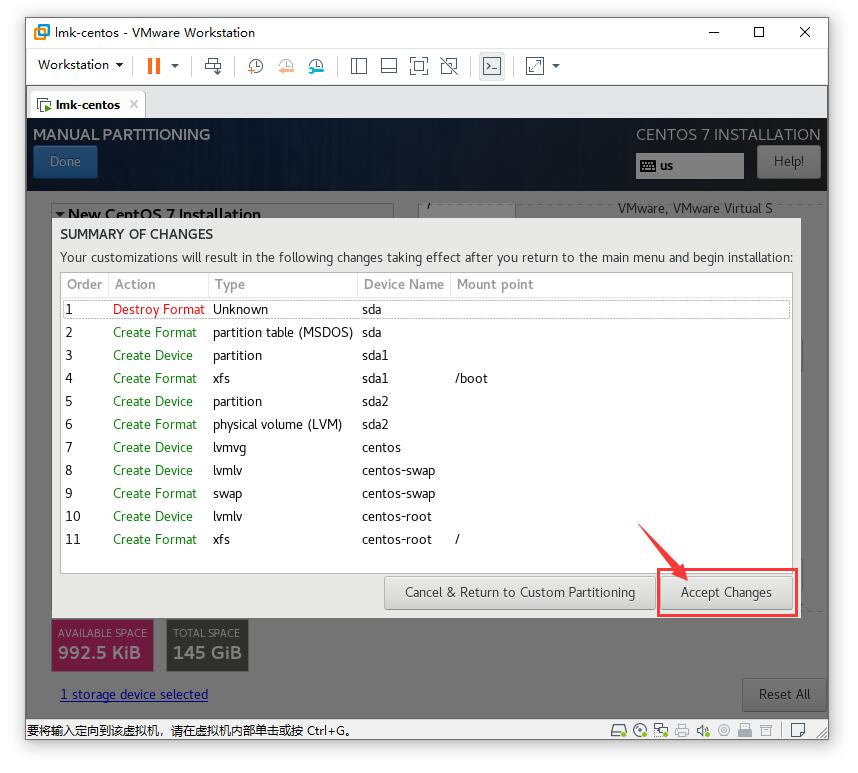Open the stretch display dropdown arrow

[x=556, y=66]
